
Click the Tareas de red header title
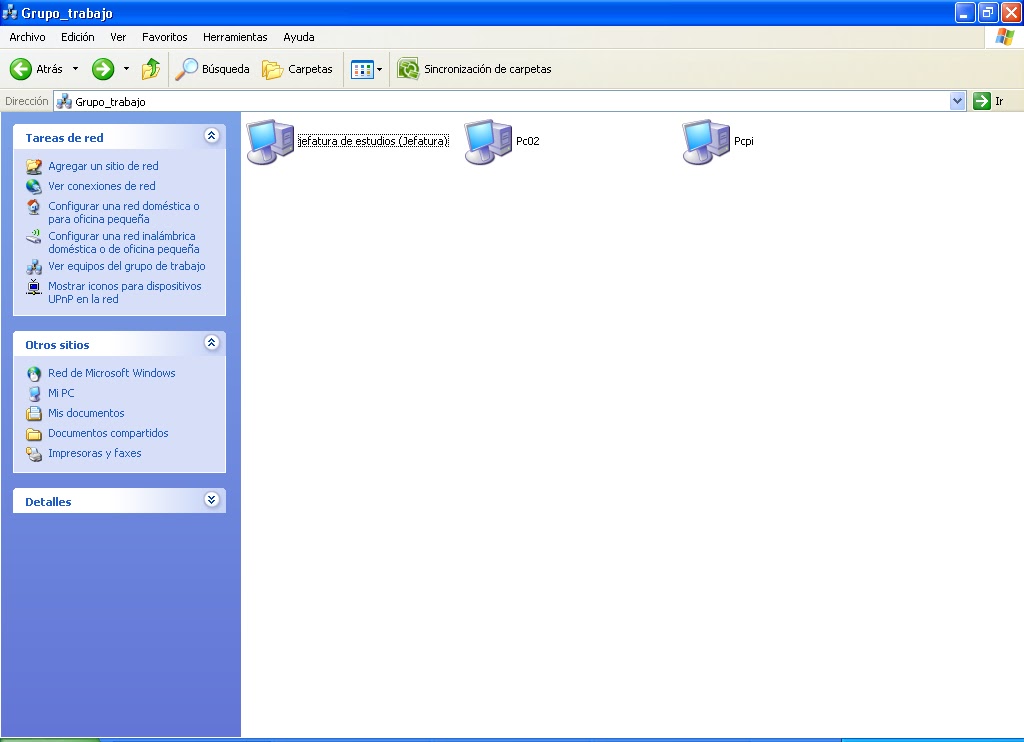(x=65, y=138)
